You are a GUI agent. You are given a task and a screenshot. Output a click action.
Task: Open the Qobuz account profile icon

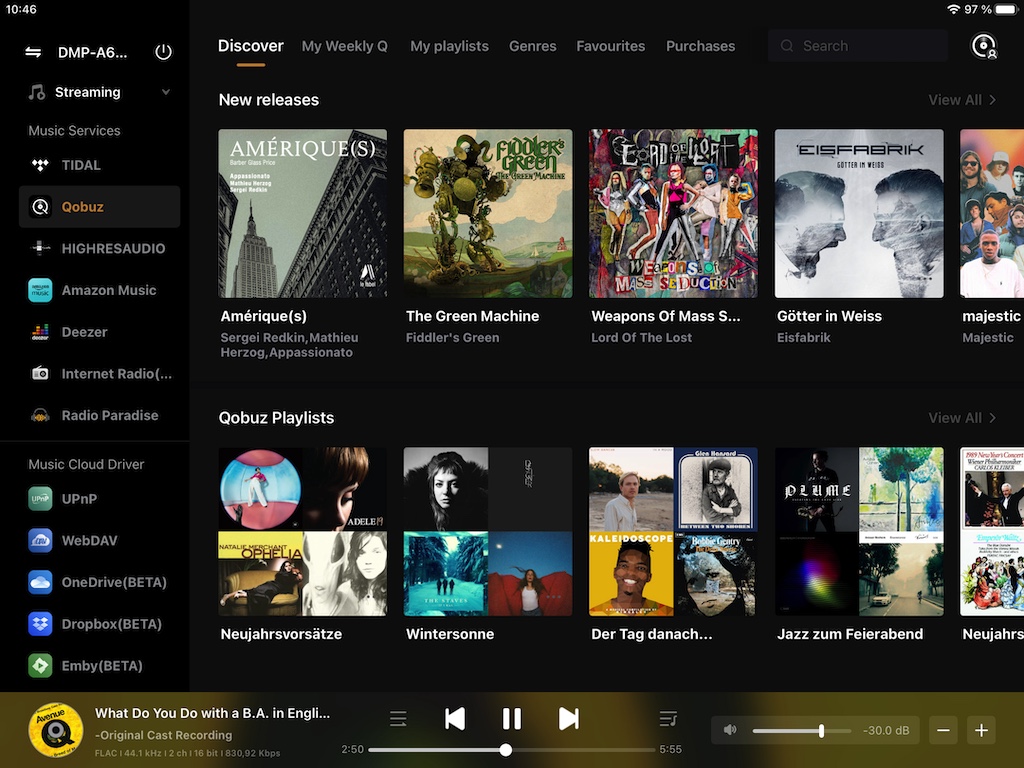point(984,46)
